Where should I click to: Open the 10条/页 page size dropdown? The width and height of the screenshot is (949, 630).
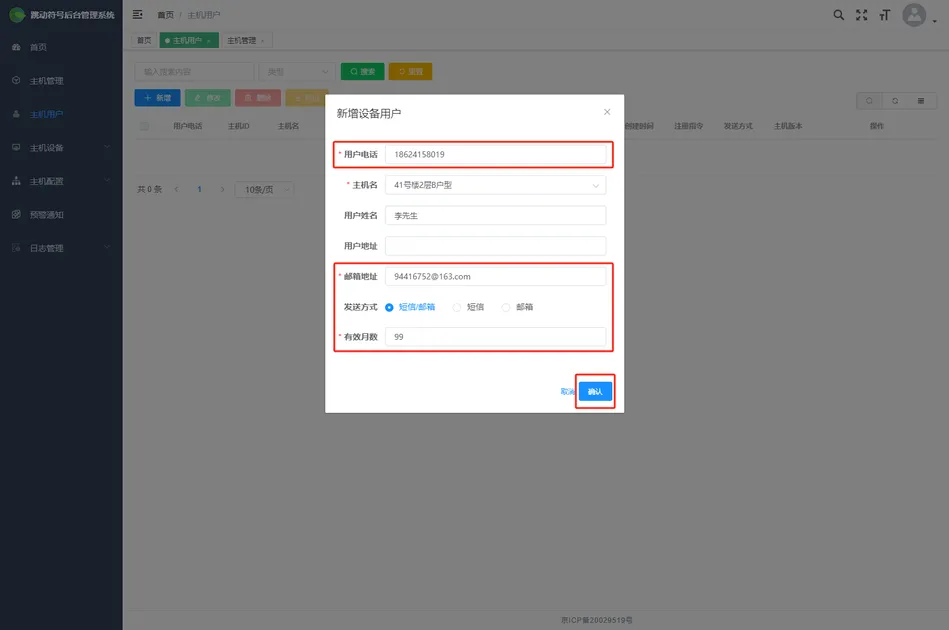tap(264, 189)
